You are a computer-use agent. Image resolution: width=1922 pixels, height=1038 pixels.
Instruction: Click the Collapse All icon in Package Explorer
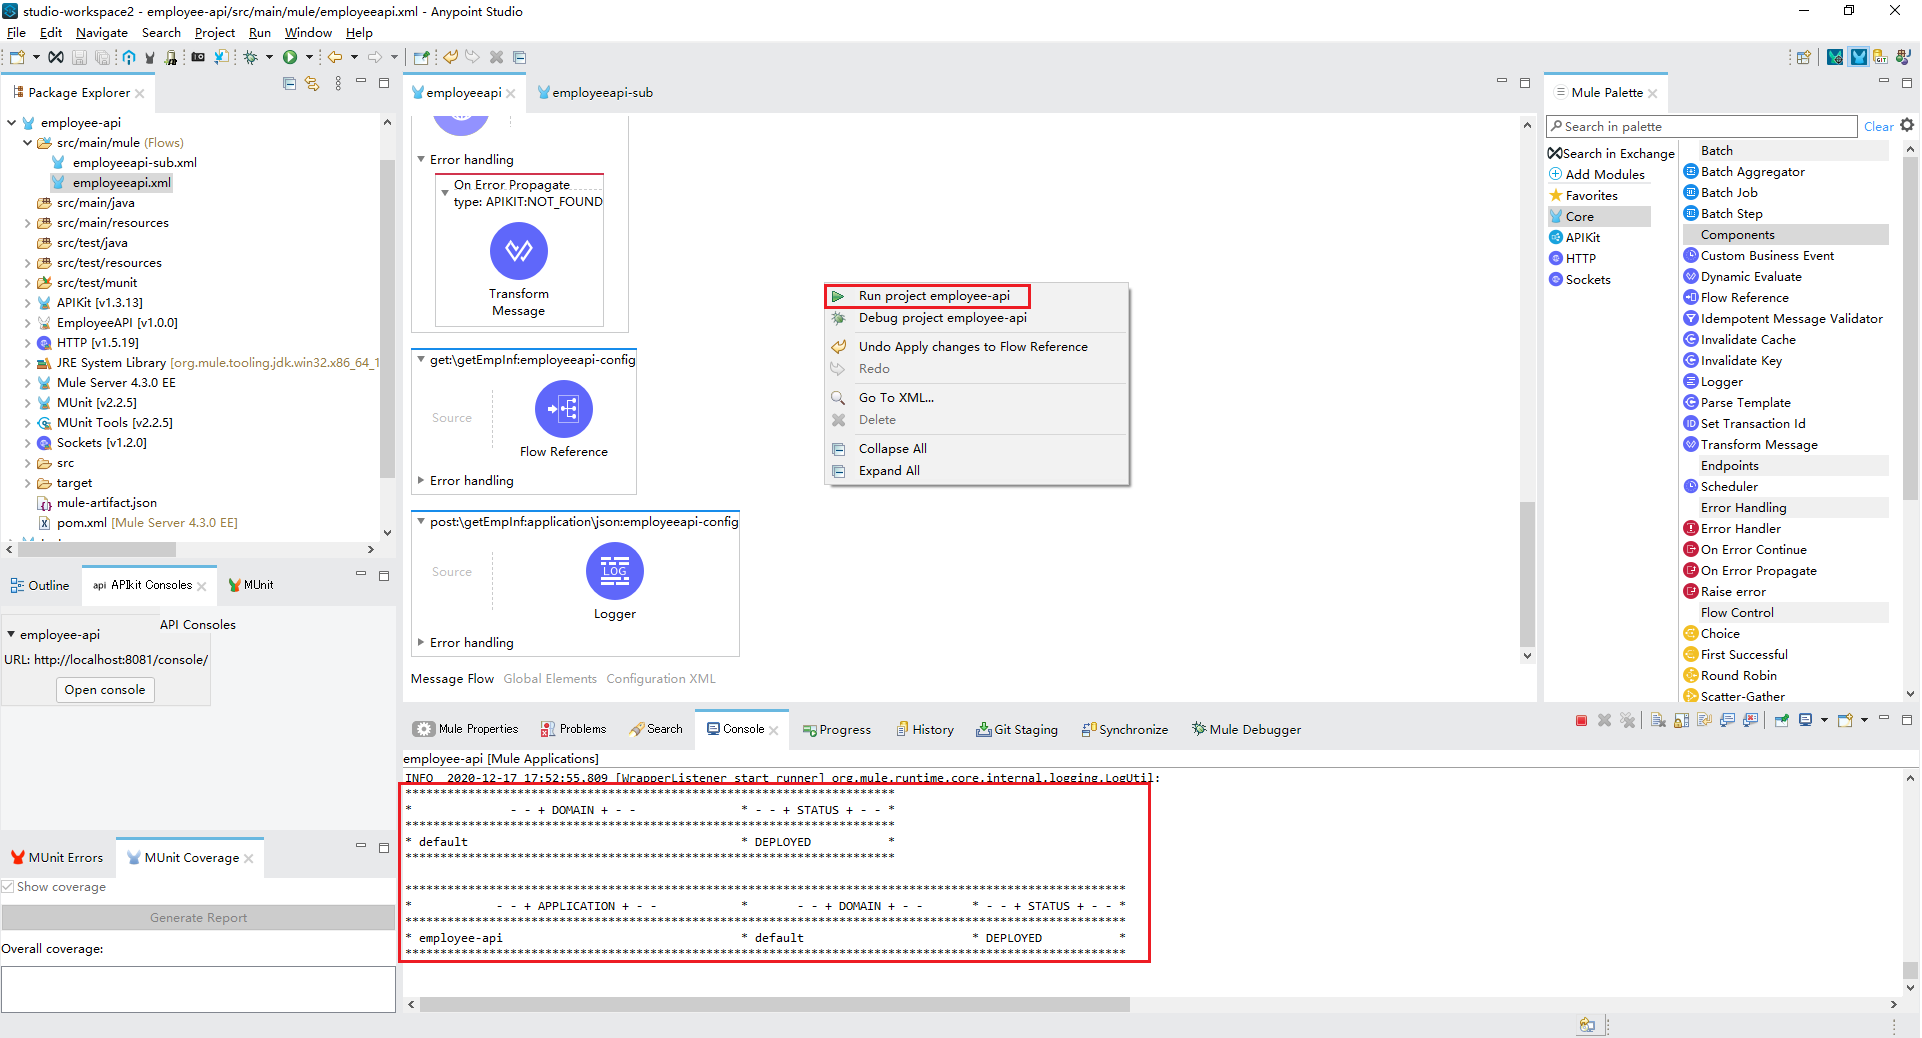[289, 84]
